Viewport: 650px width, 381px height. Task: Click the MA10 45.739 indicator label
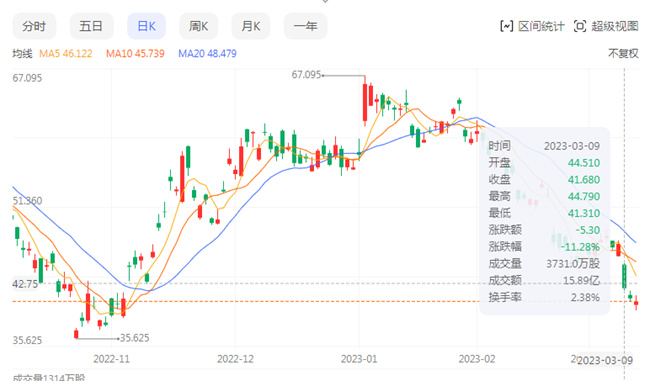135,53
